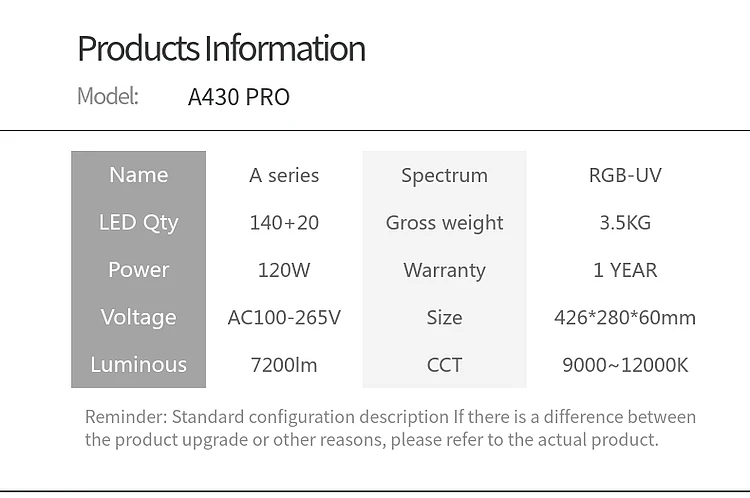Select the 426*280*60mm size value

[x=625, y=317]
